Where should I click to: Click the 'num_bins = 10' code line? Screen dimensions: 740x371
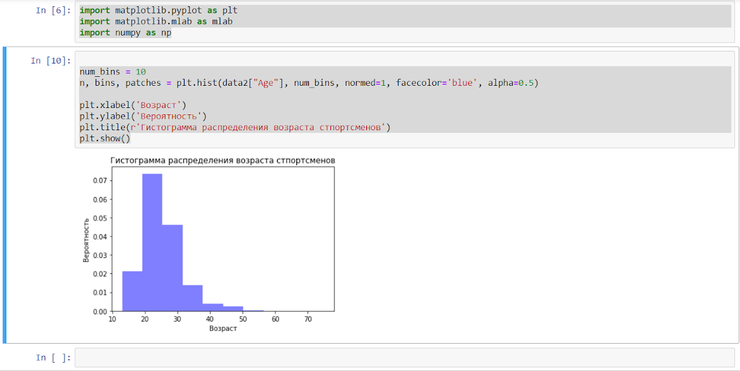point(113,72)
